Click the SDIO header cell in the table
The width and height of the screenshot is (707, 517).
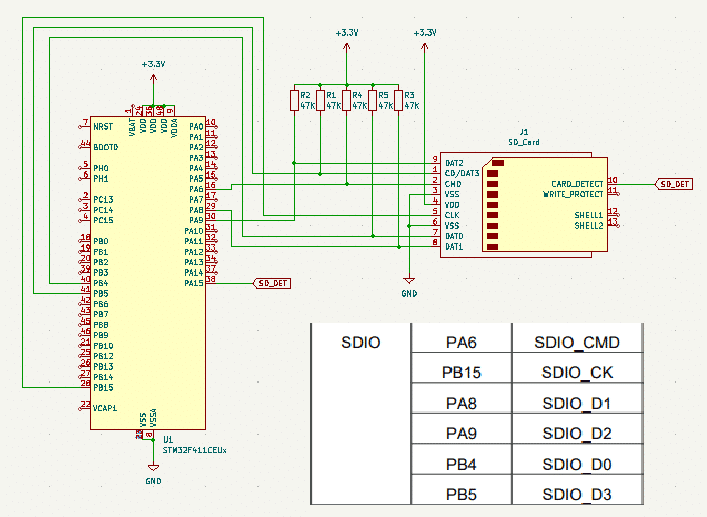pyautogui.click(x=361, y=343)
